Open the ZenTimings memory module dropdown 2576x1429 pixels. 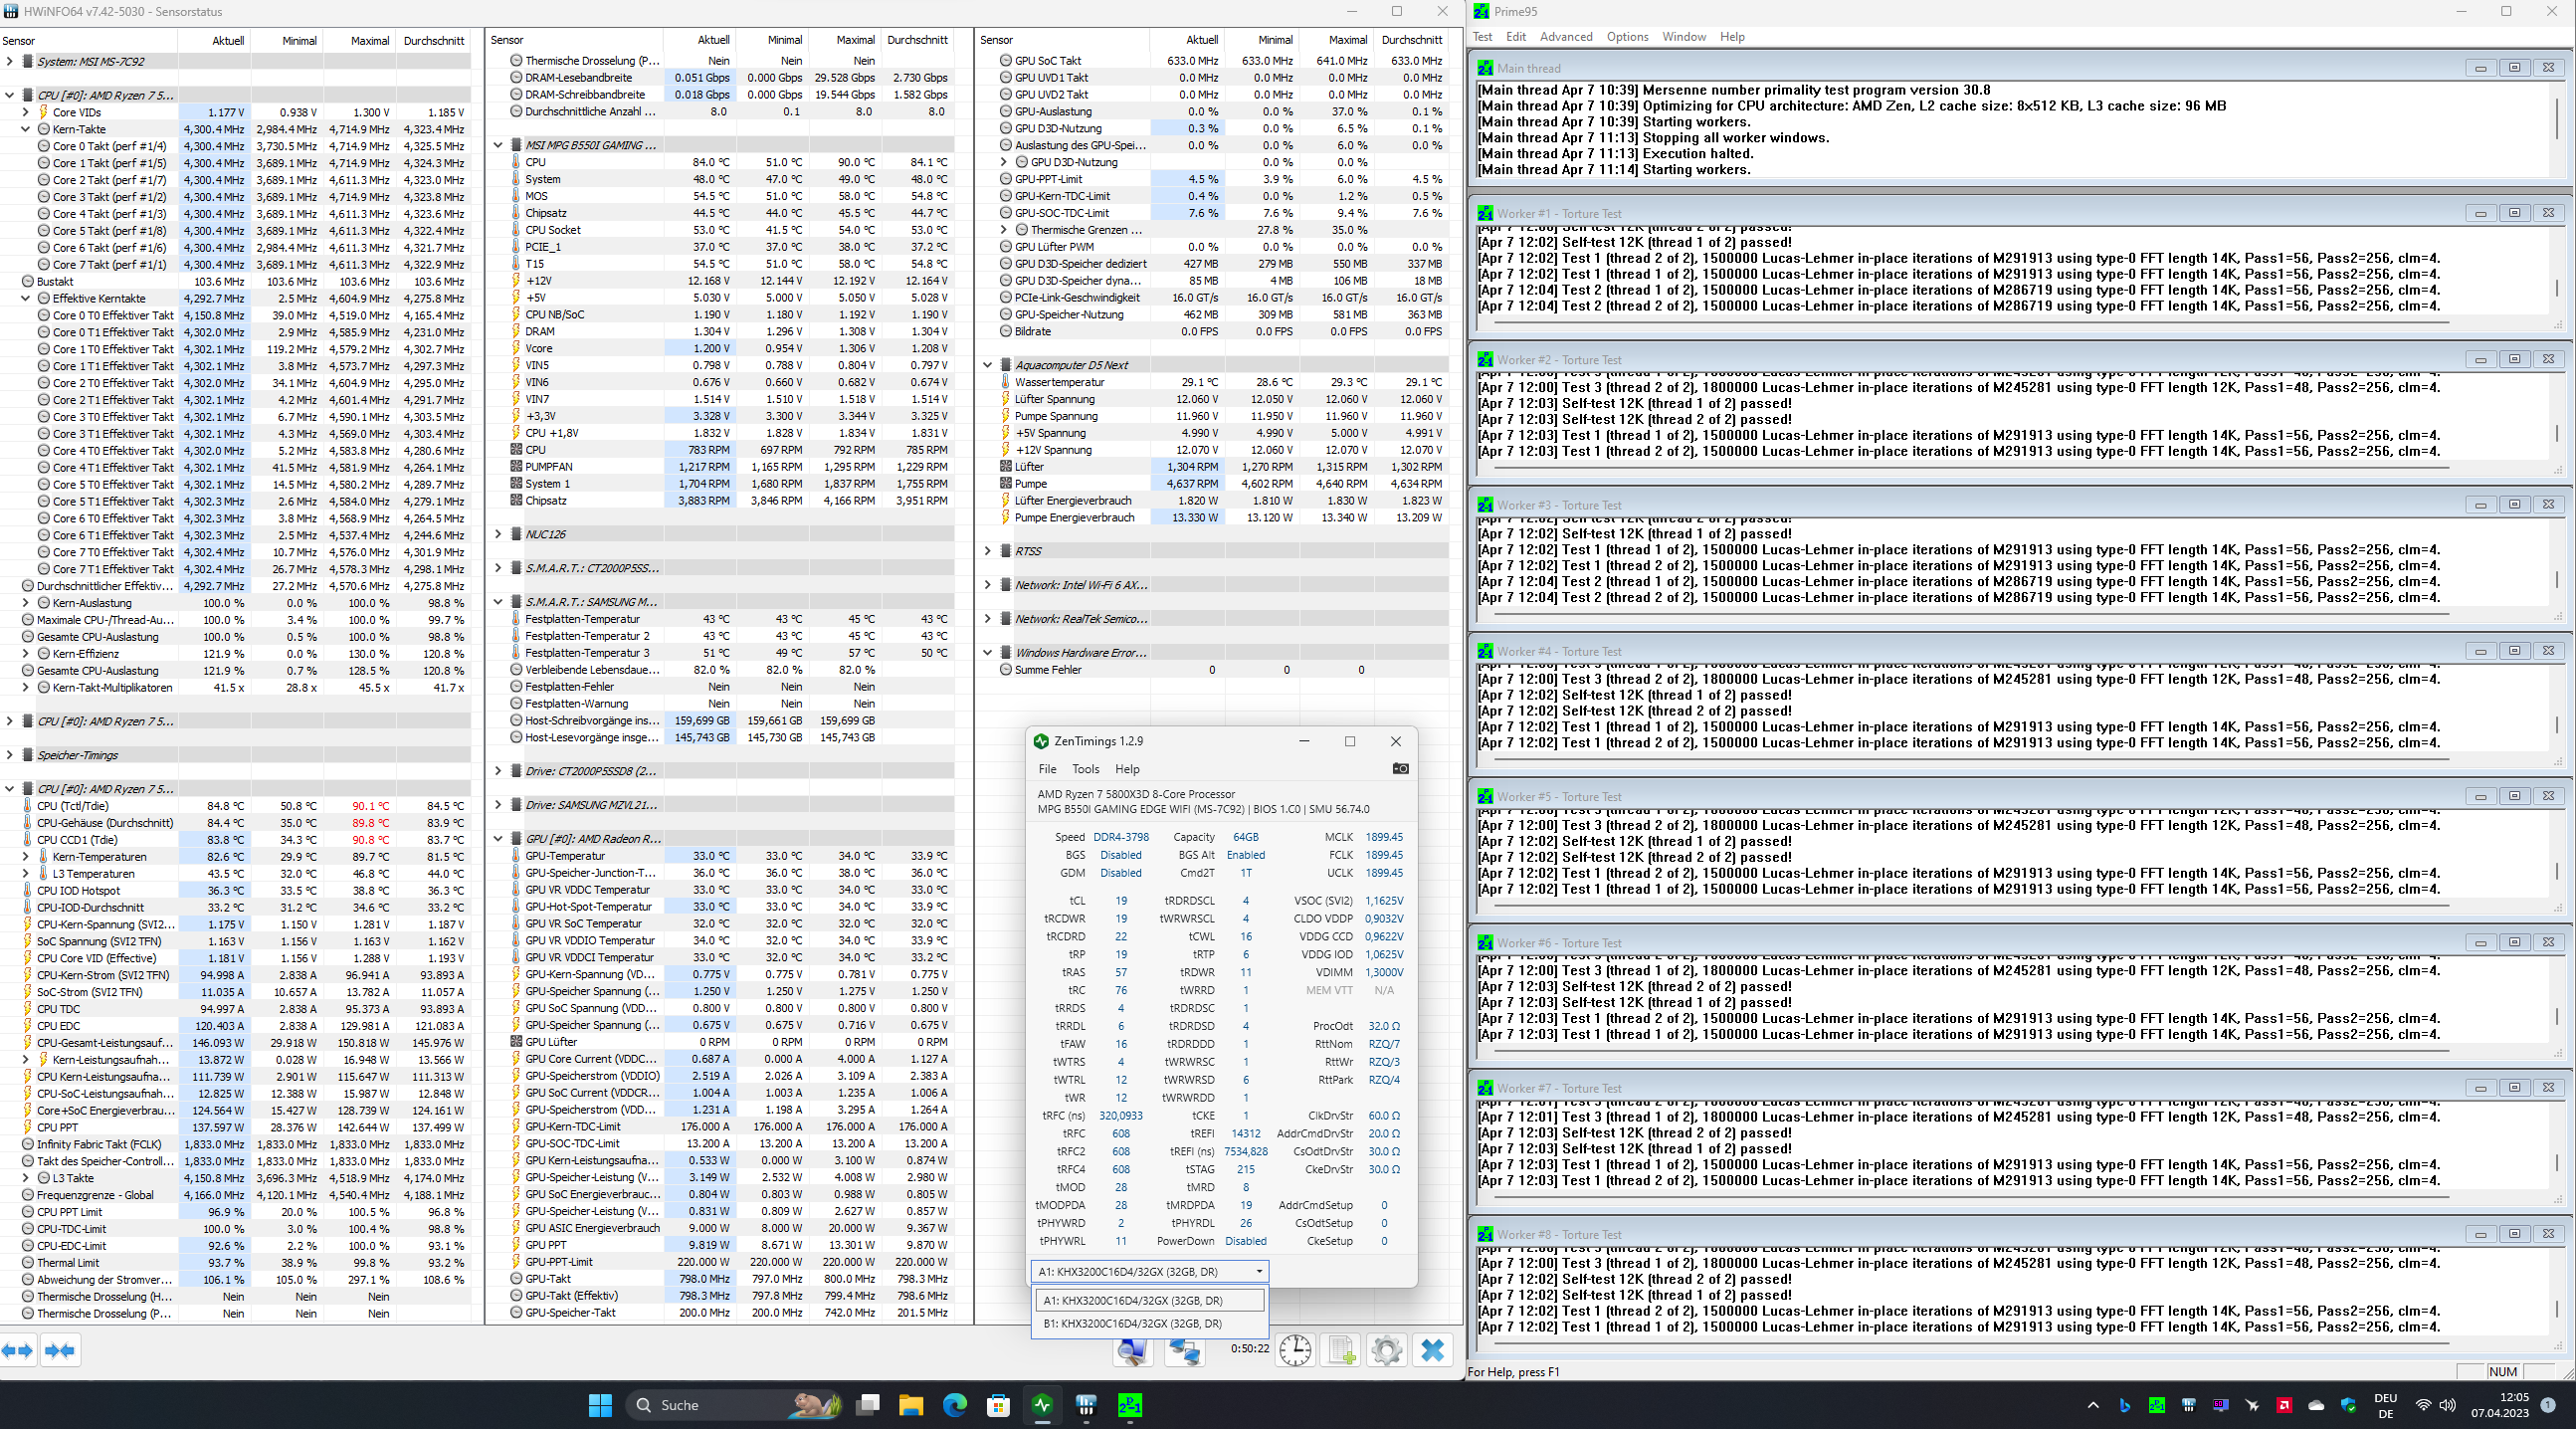pyautogui.click(x=1258, y=1271)
